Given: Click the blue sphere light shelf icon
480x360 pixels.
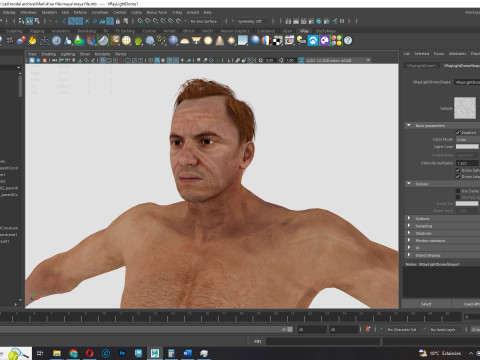Looking at the screenshot, I should (x=173, y=41).
